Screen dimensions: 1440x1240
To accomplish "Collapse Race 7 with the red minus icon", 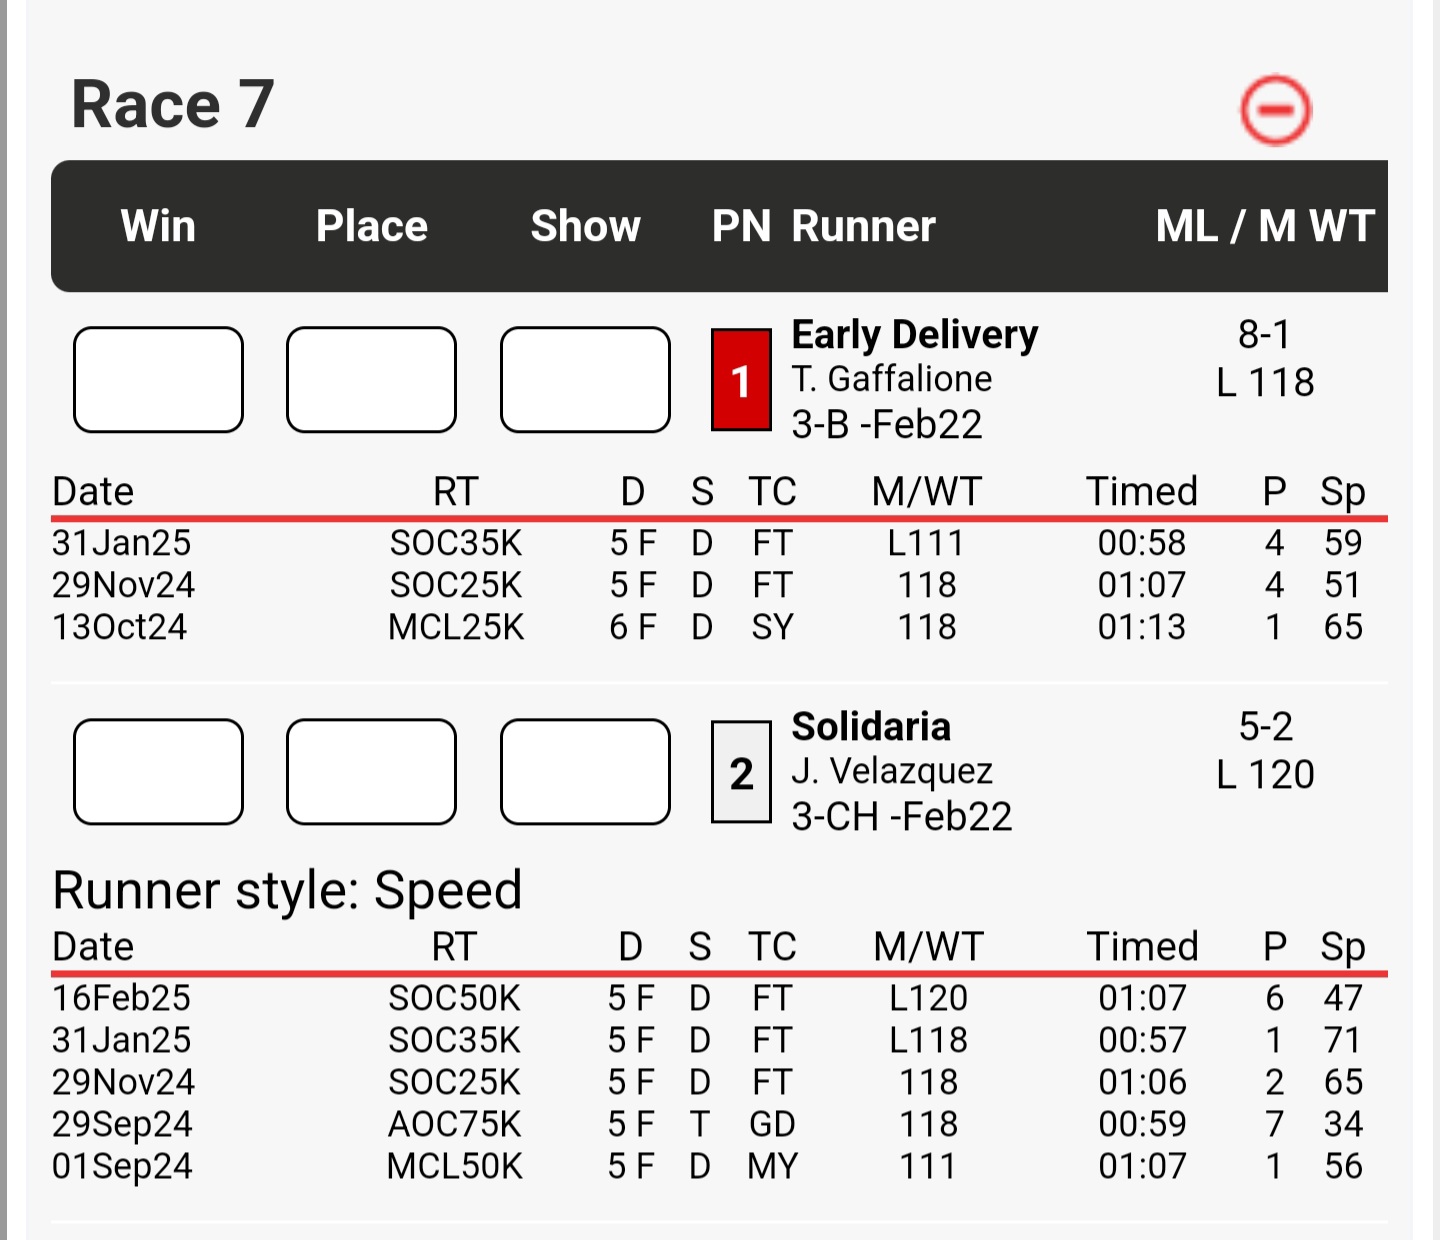I will [x=1275, y=109].
